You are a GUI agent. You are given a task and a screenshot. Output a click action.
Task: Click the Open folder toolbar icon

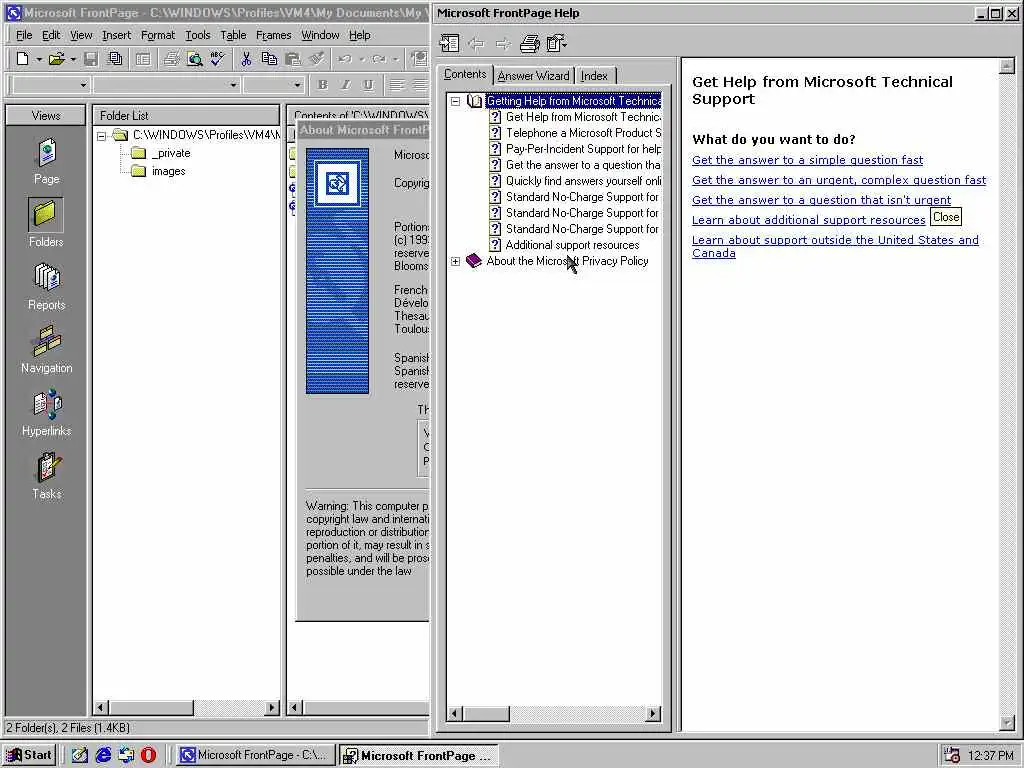pos(57,59)
